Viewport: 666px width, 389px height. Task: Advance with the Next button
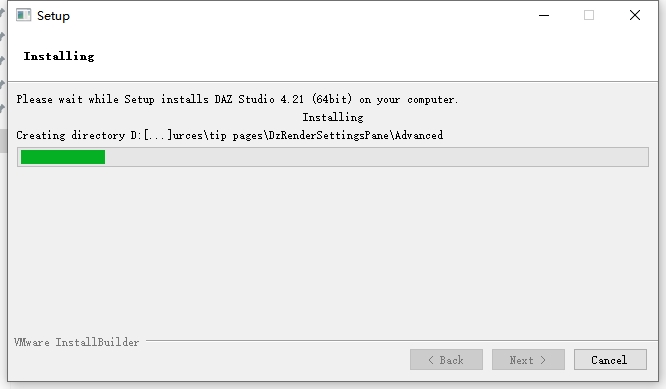click(528, 360)
